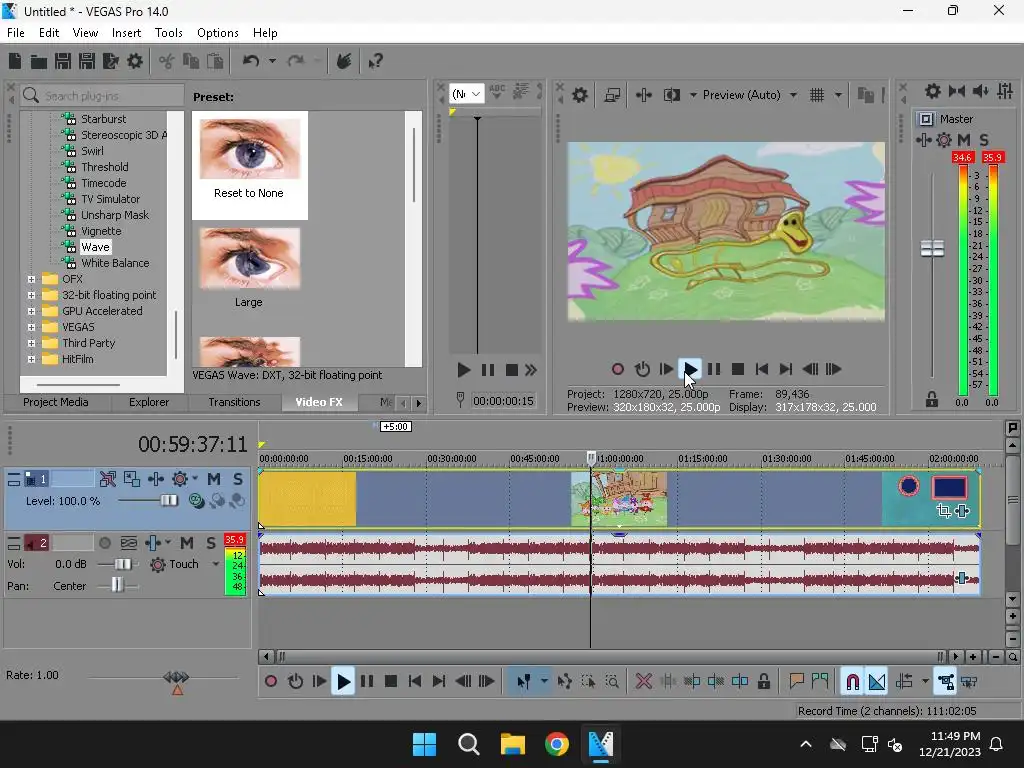Solo video track 1

coord(238,479)
